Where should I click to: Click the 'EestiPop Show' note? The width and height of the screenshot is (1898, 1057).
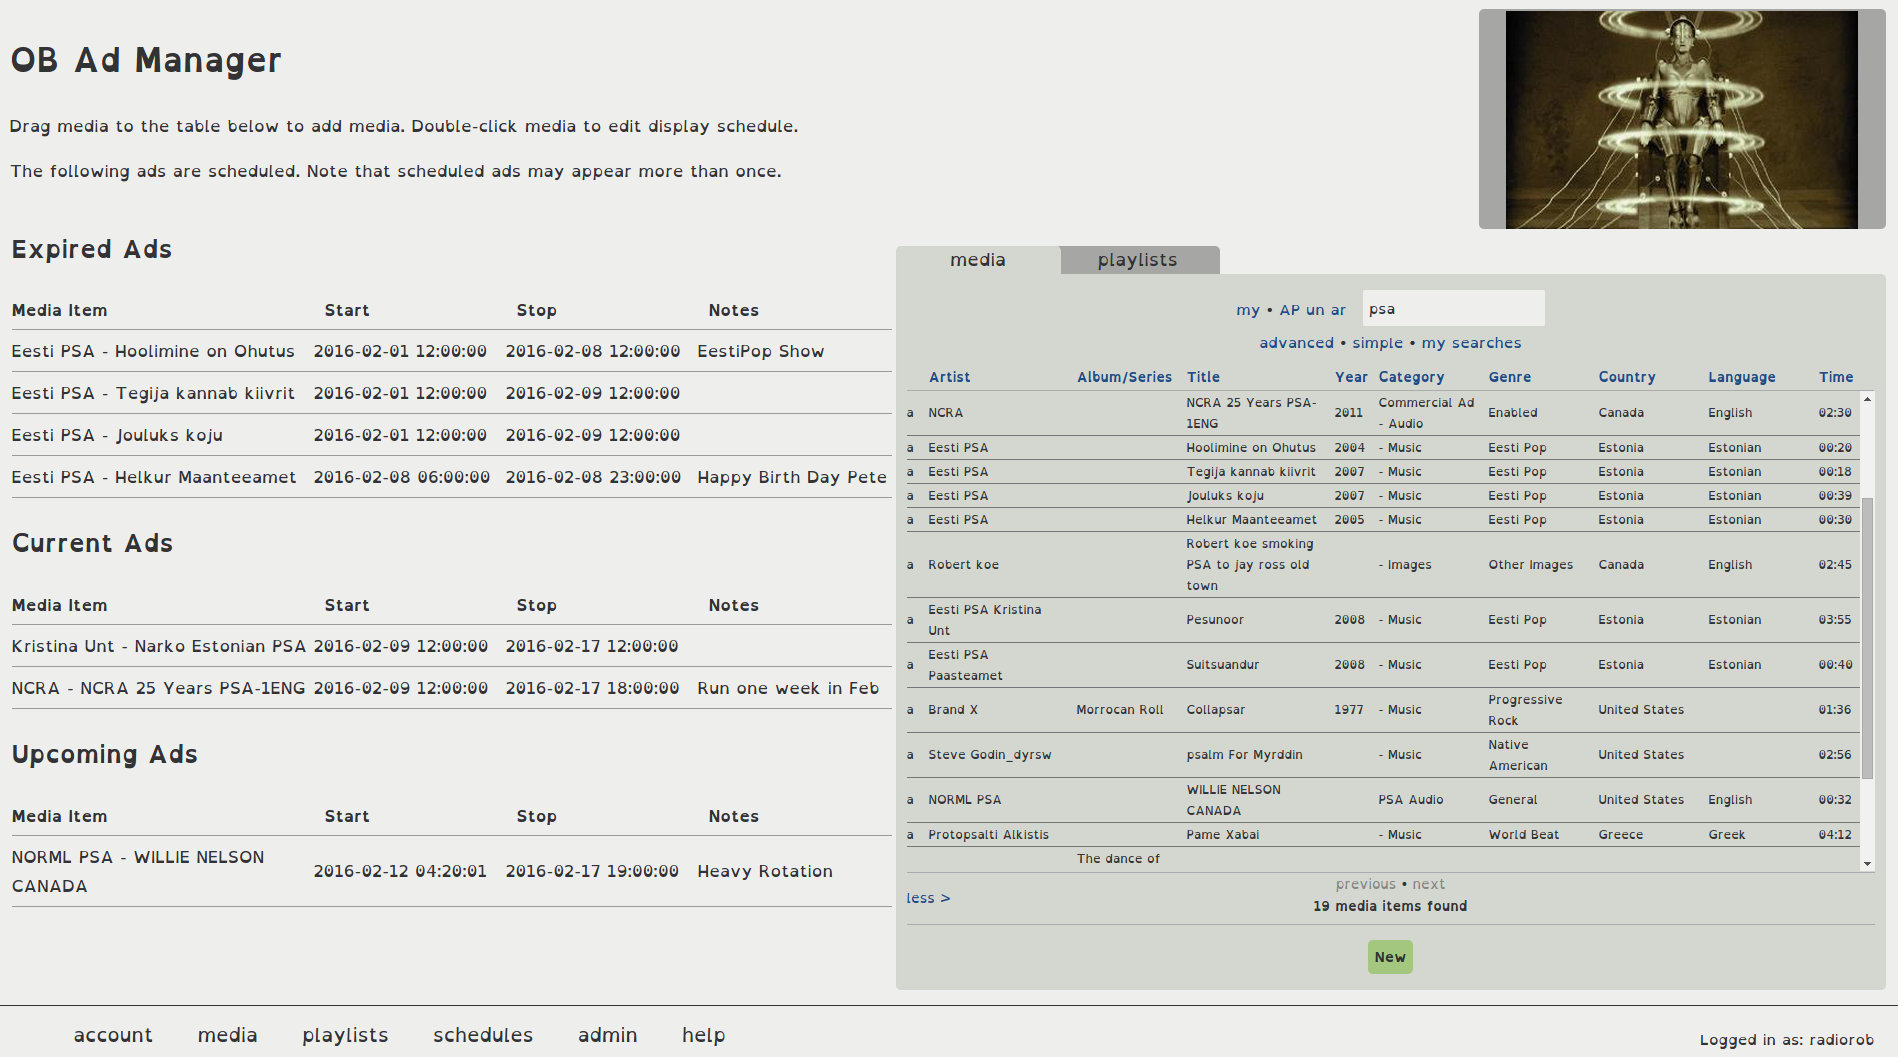pos(761,351)
